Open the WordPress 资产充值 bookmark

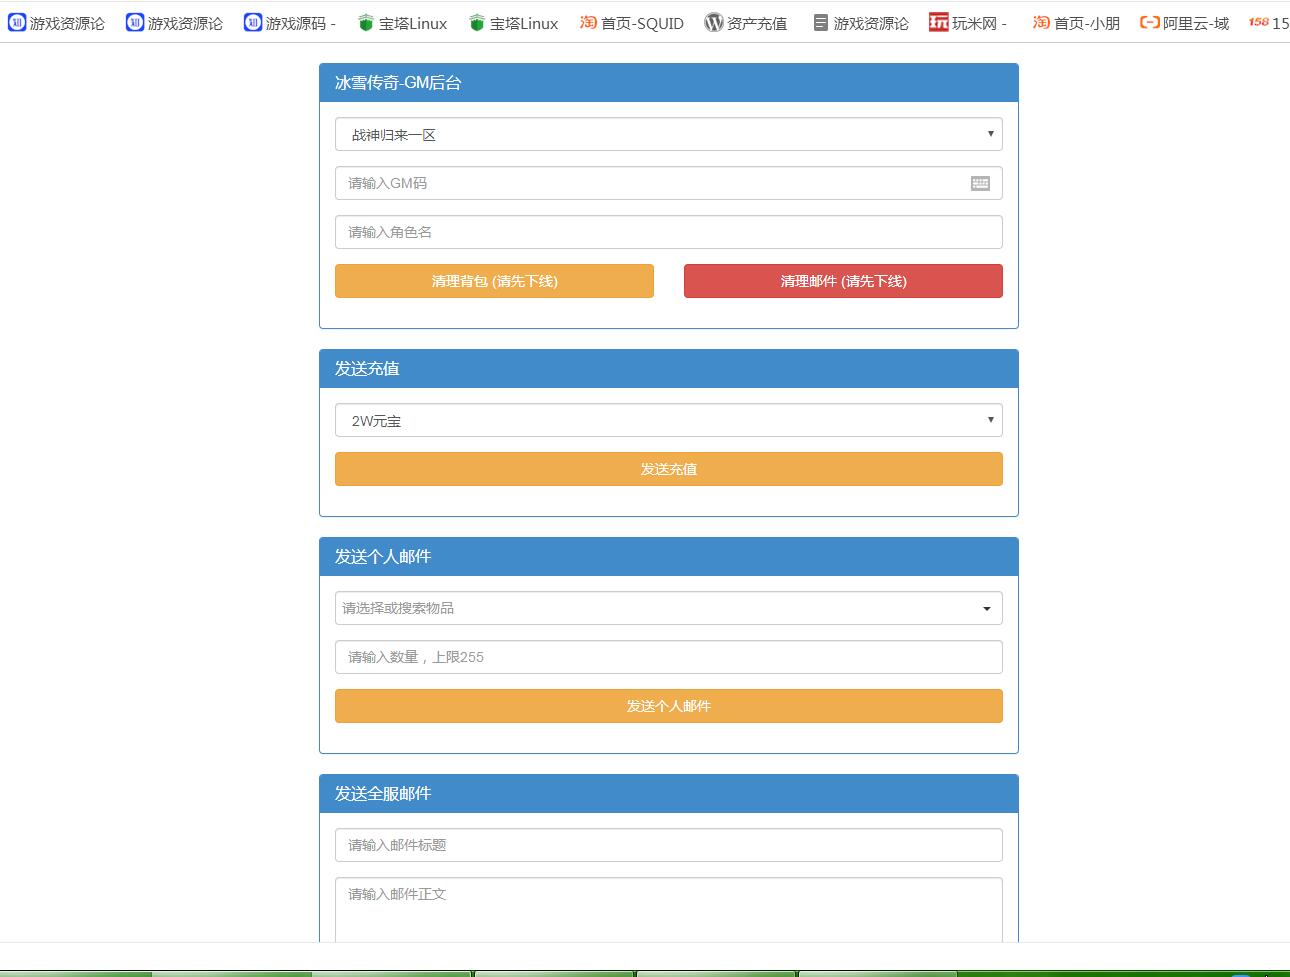(746, 23)
